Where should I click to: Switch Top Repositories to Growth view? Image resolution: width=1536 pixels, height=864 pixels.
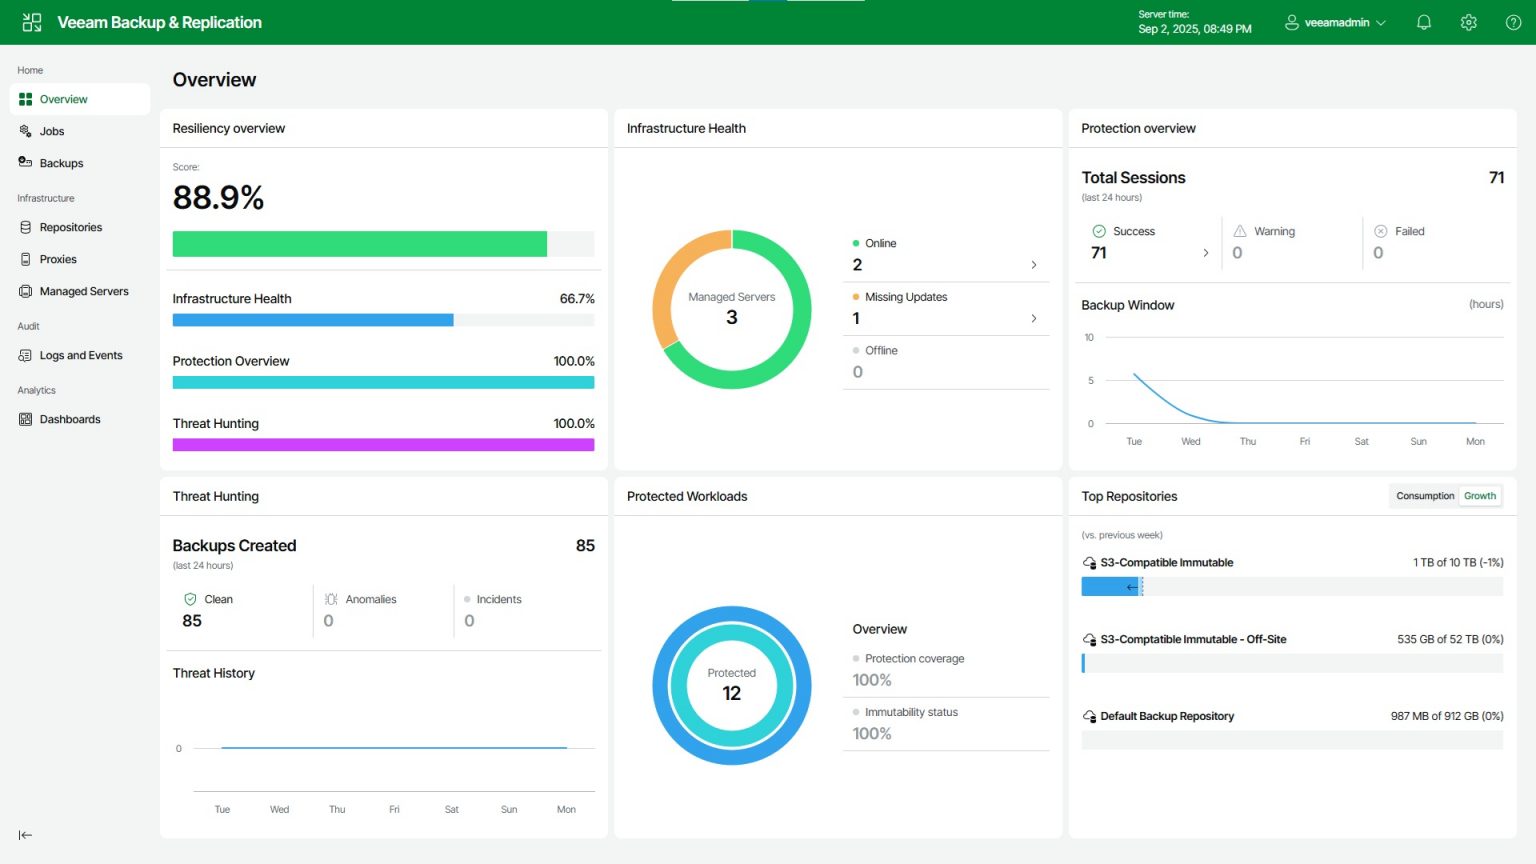click(1480, 495)
